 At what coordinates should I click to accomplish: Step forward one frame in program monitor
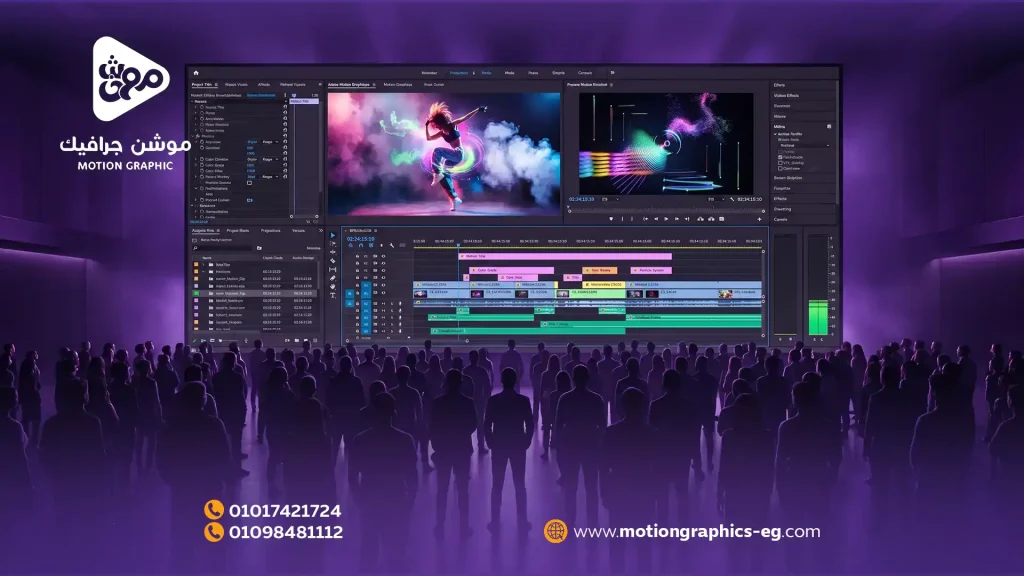tap(677, 219)
